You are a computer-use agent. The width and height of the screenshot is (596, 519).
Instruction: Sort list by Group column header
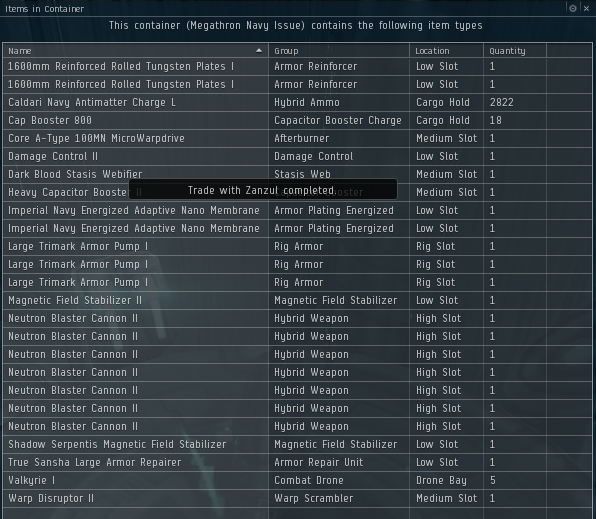coord(339,51)
